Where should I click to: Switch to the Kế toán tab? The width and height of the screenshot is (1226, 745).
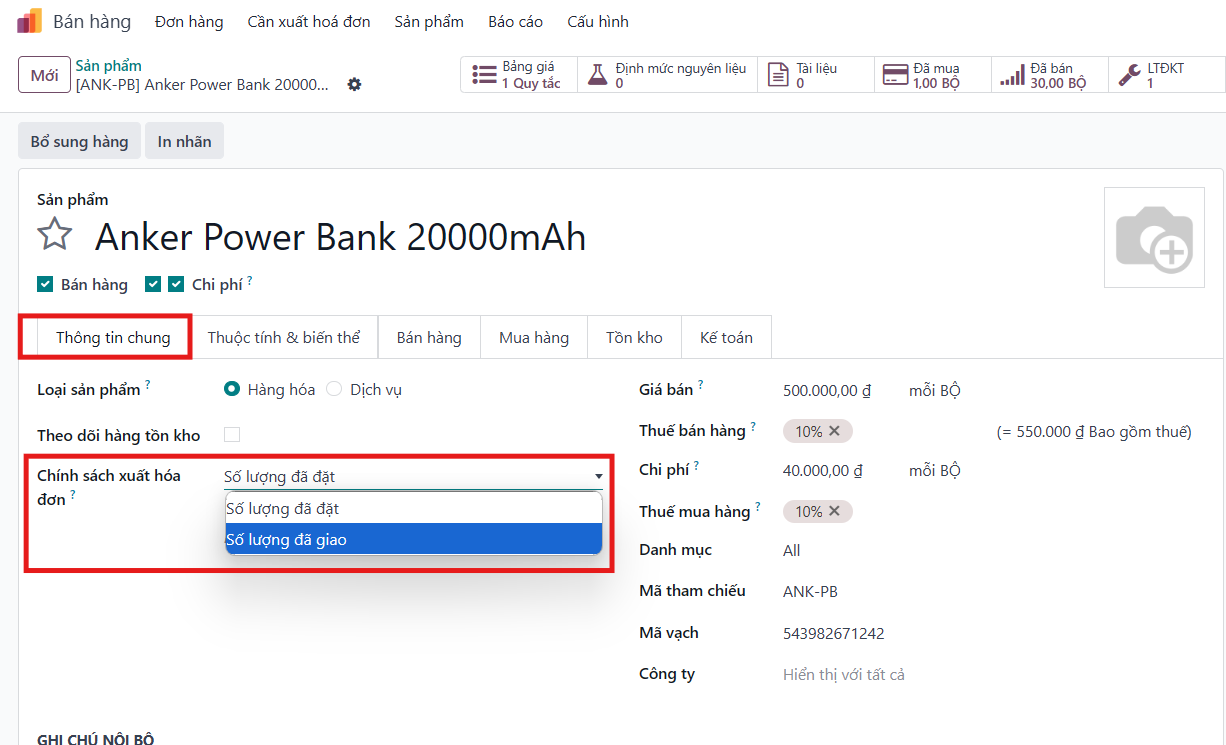726,337
